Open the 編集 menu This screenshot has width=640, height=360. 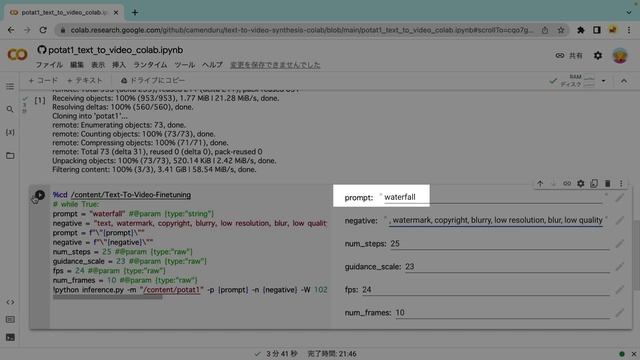(77, 65)
